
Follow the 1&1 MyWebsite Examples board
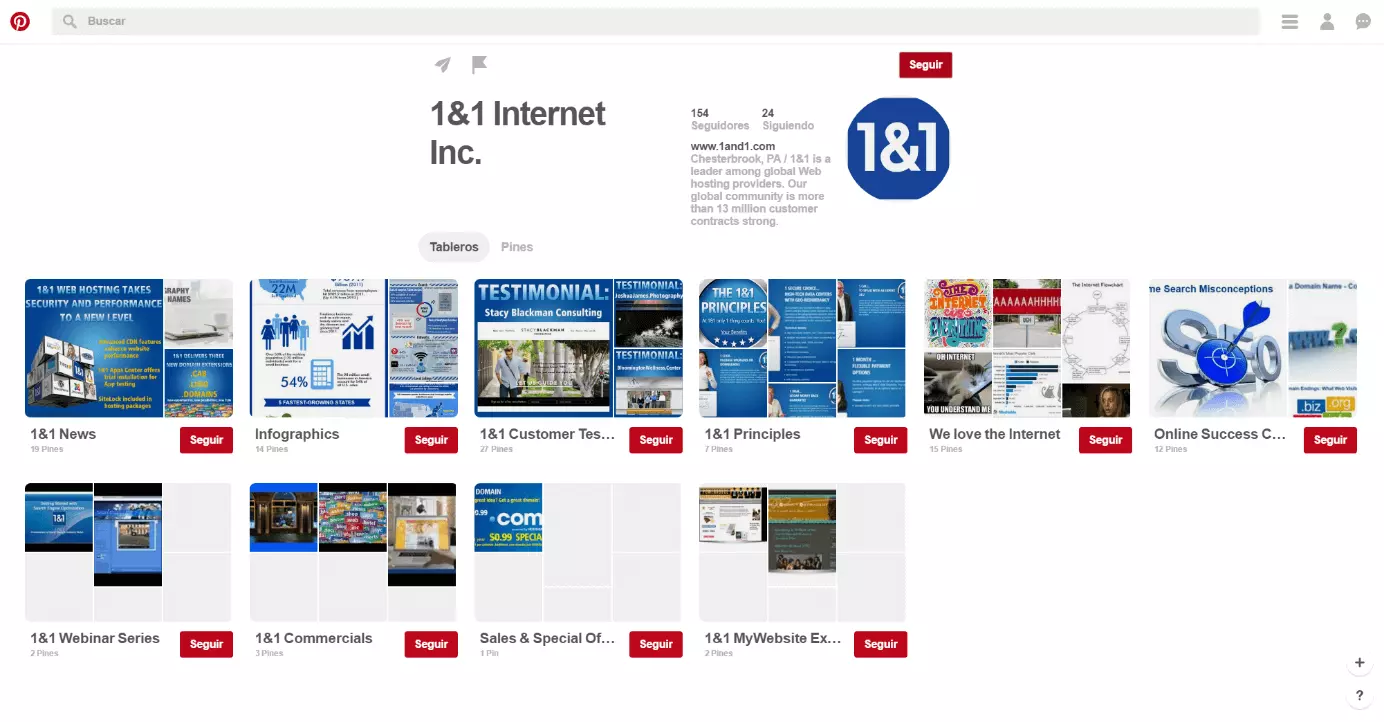tap(881, 644)
